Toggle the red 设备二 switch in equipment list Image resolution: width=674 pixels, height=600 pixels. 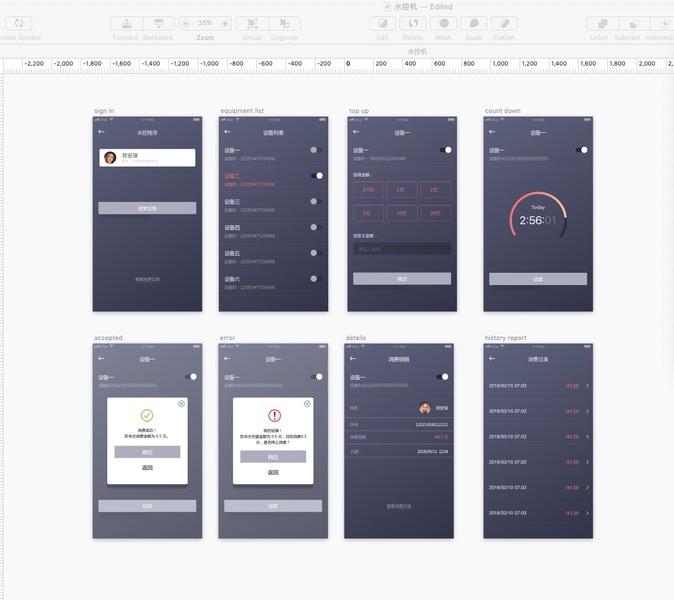317,176
